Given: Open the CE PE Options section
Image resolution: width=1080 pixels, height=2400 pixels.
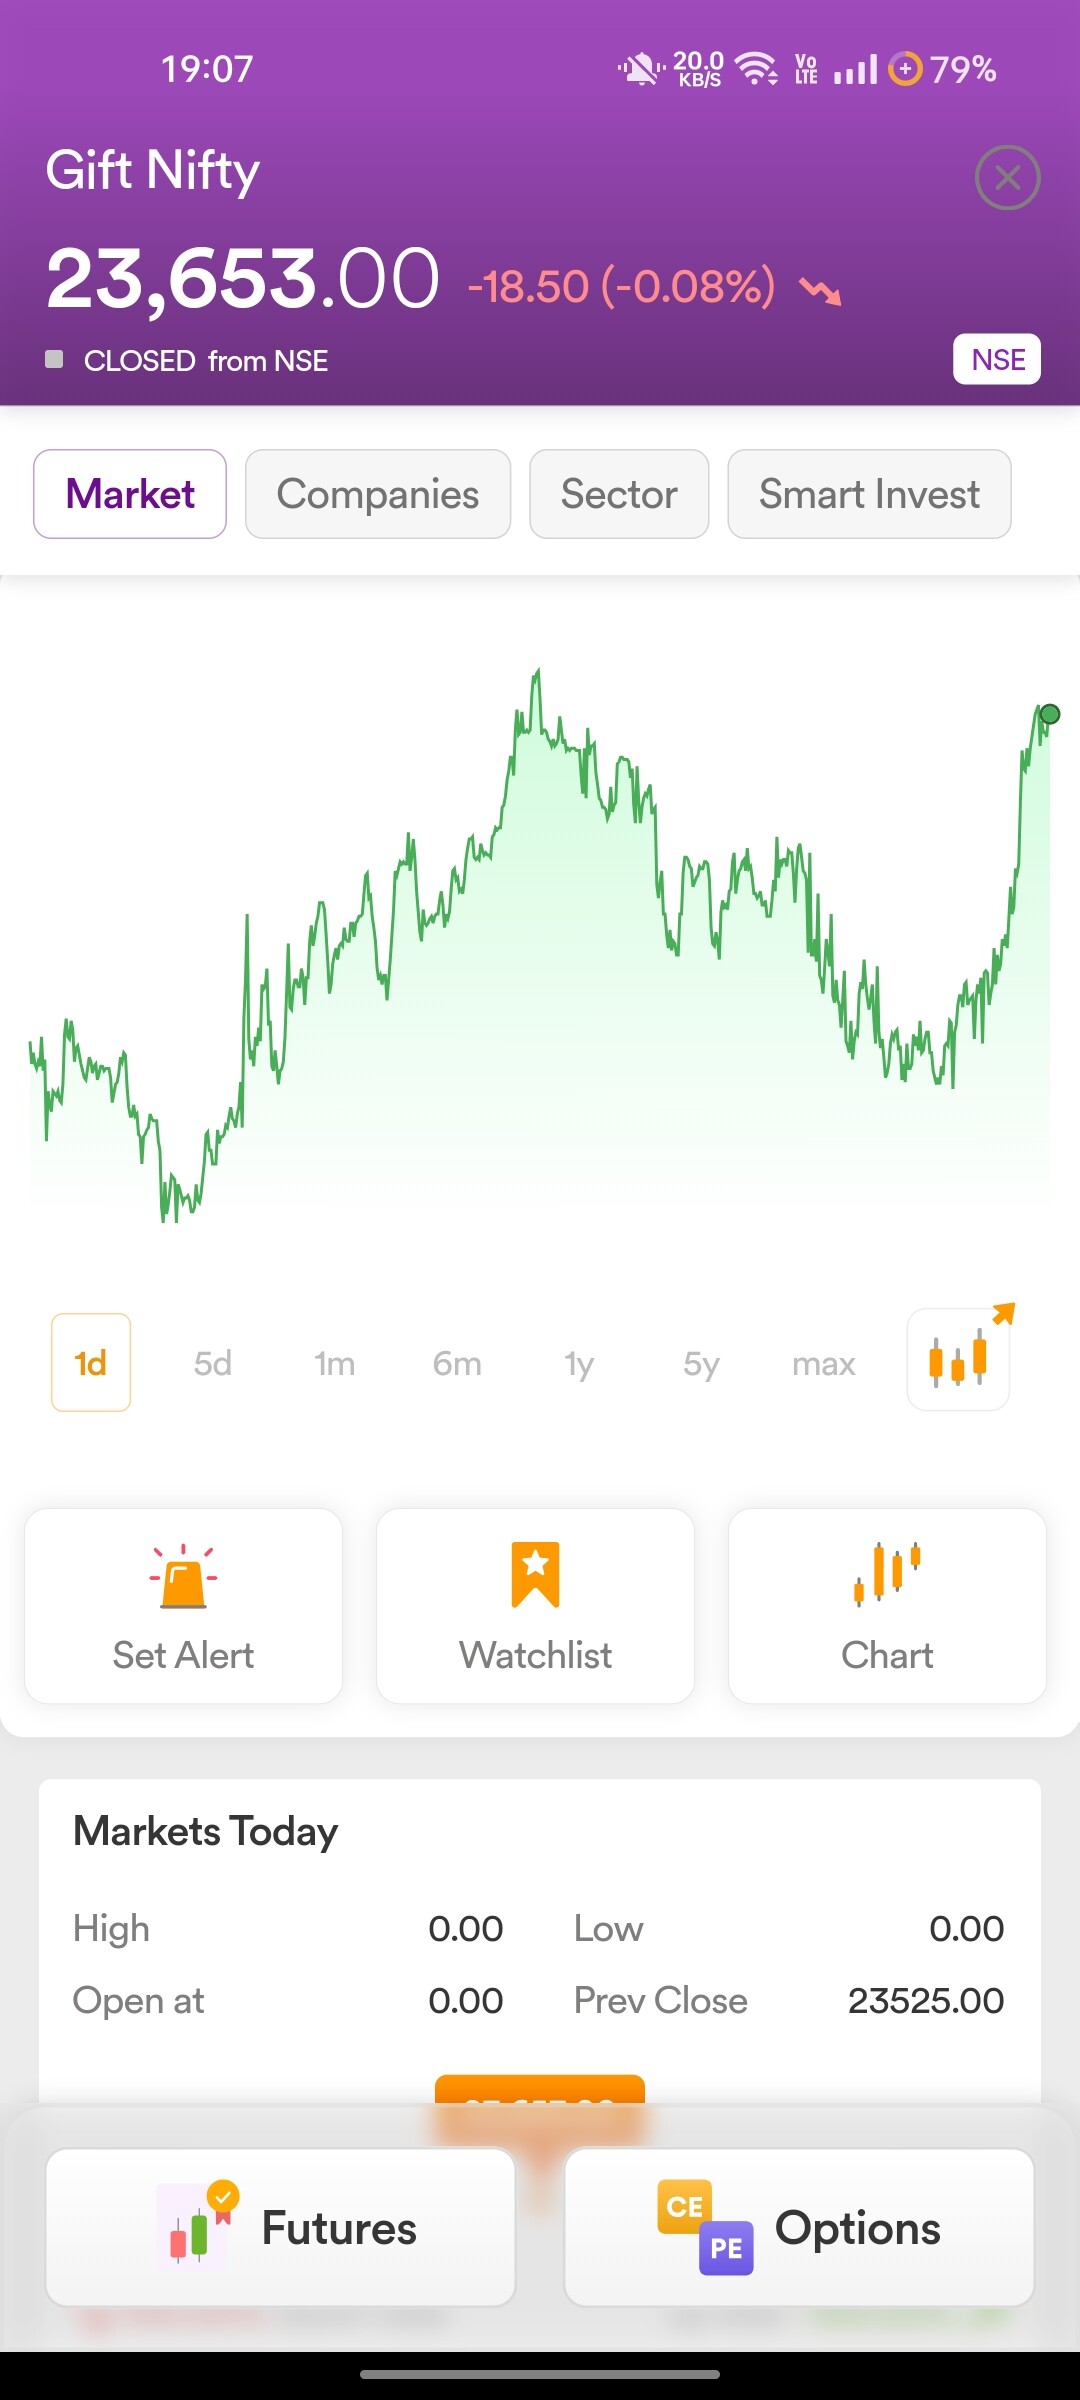Looking at the screenshot, I should pos(799,2227).
